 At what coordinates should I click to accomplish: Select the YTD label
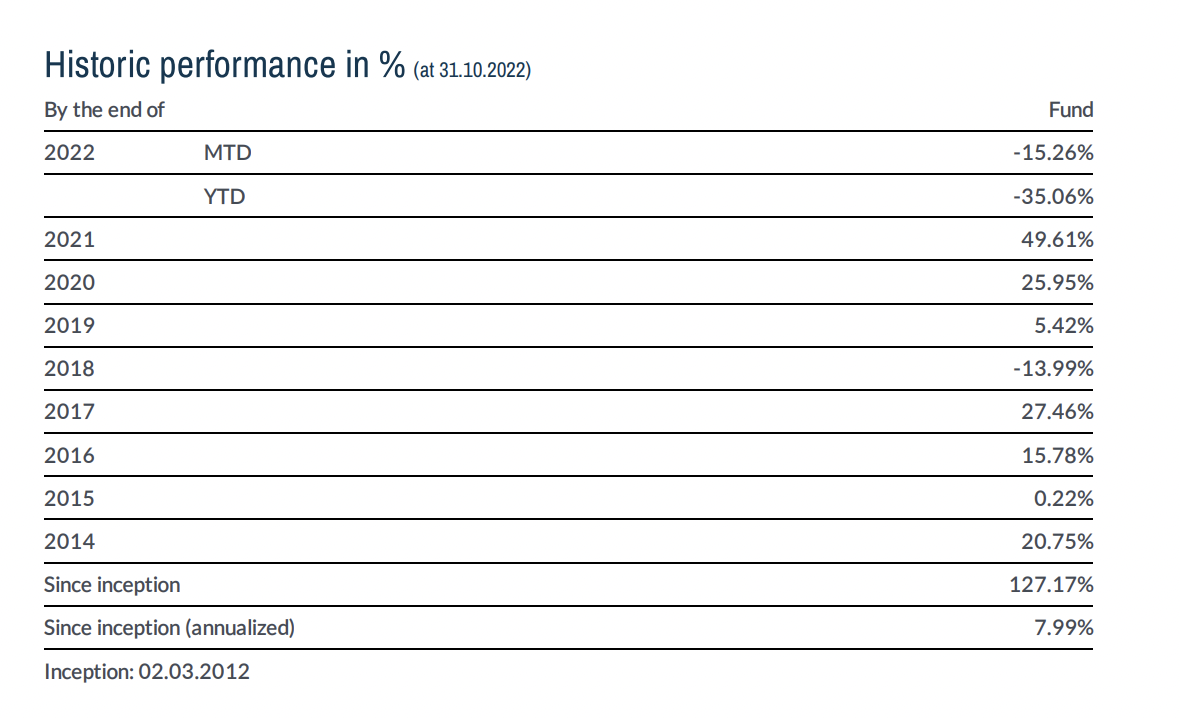[x=224, y=196]
